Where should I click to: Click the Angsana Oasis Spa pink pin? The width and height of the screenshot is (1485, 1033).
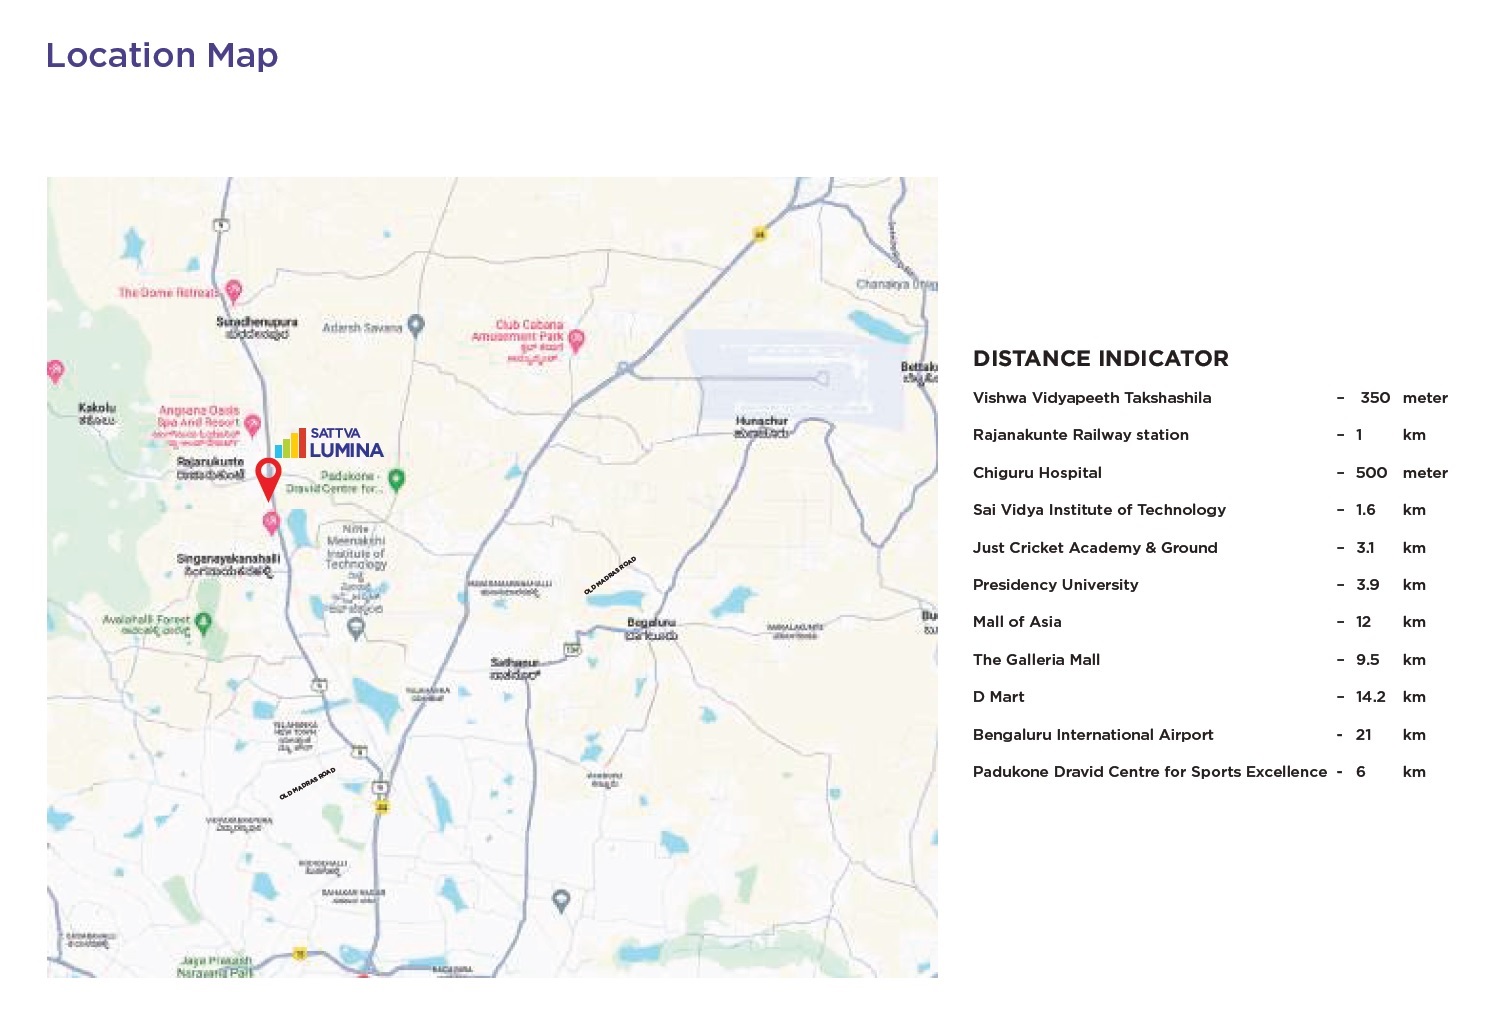point(252,424)
